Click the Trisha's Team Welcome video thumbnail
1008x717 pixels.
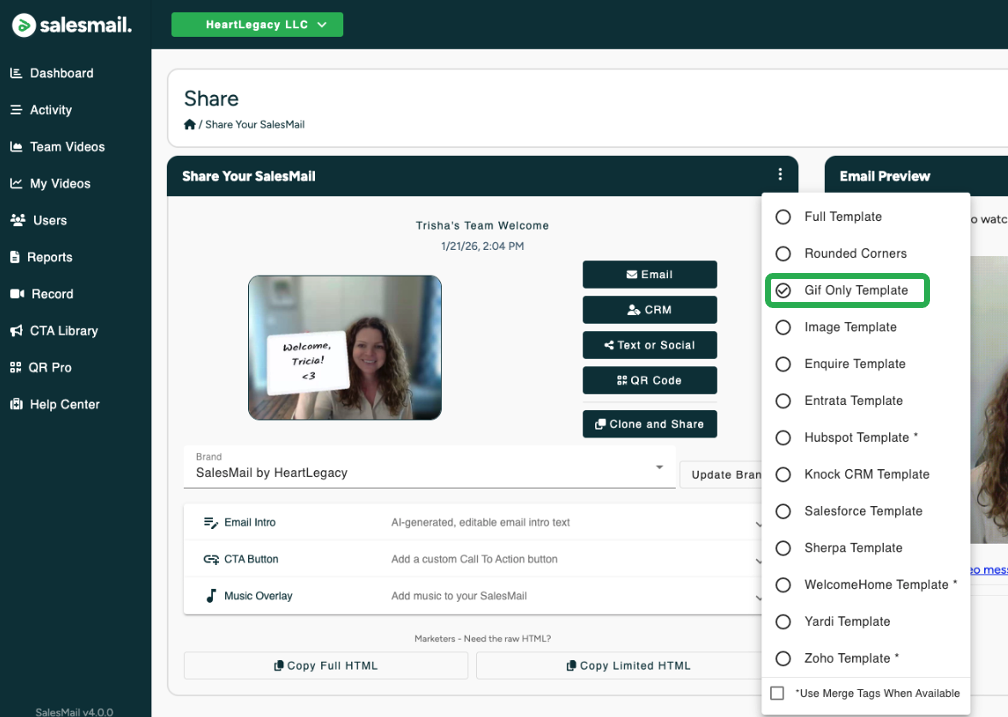(x=345, y=348)
